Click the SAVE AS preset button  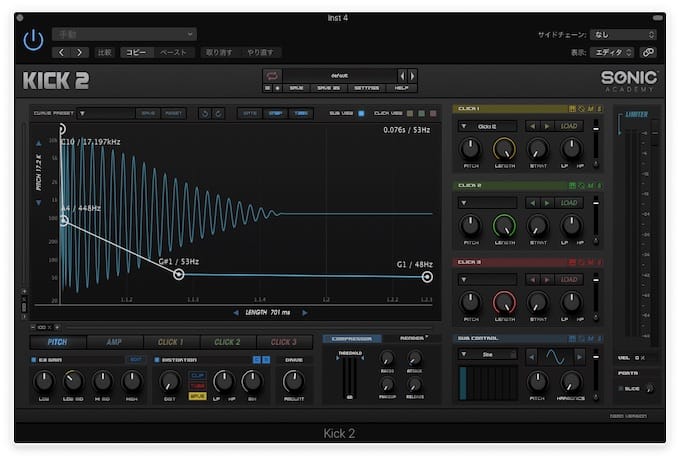pyautogui.click(x=328, y=88)
